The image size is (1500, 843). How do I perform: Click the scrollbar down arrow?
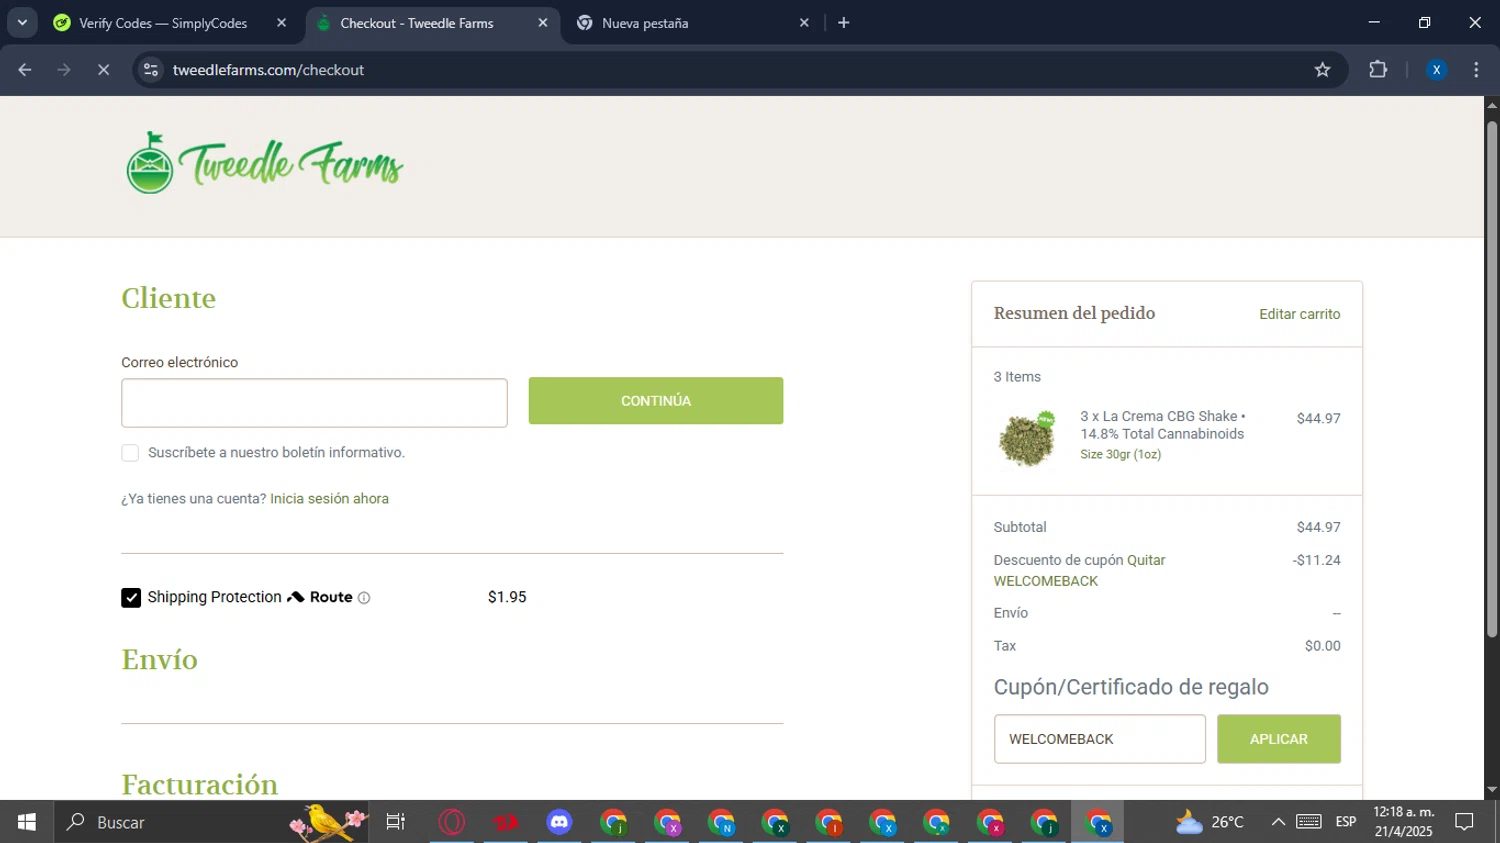tap(1491, 790)
